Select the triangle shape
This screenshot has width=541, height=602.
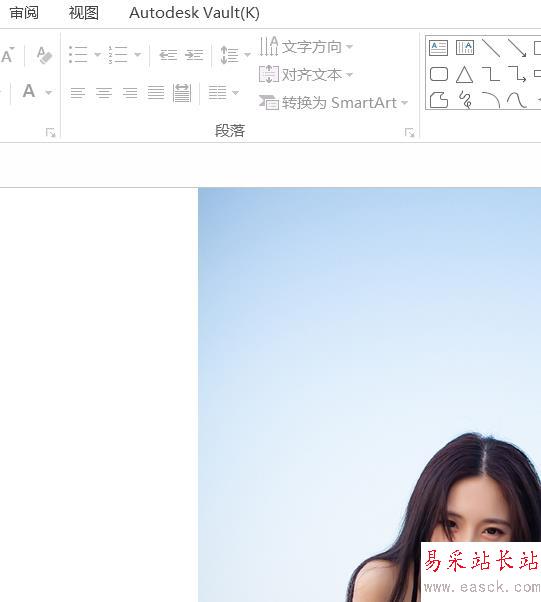(464, 74)
